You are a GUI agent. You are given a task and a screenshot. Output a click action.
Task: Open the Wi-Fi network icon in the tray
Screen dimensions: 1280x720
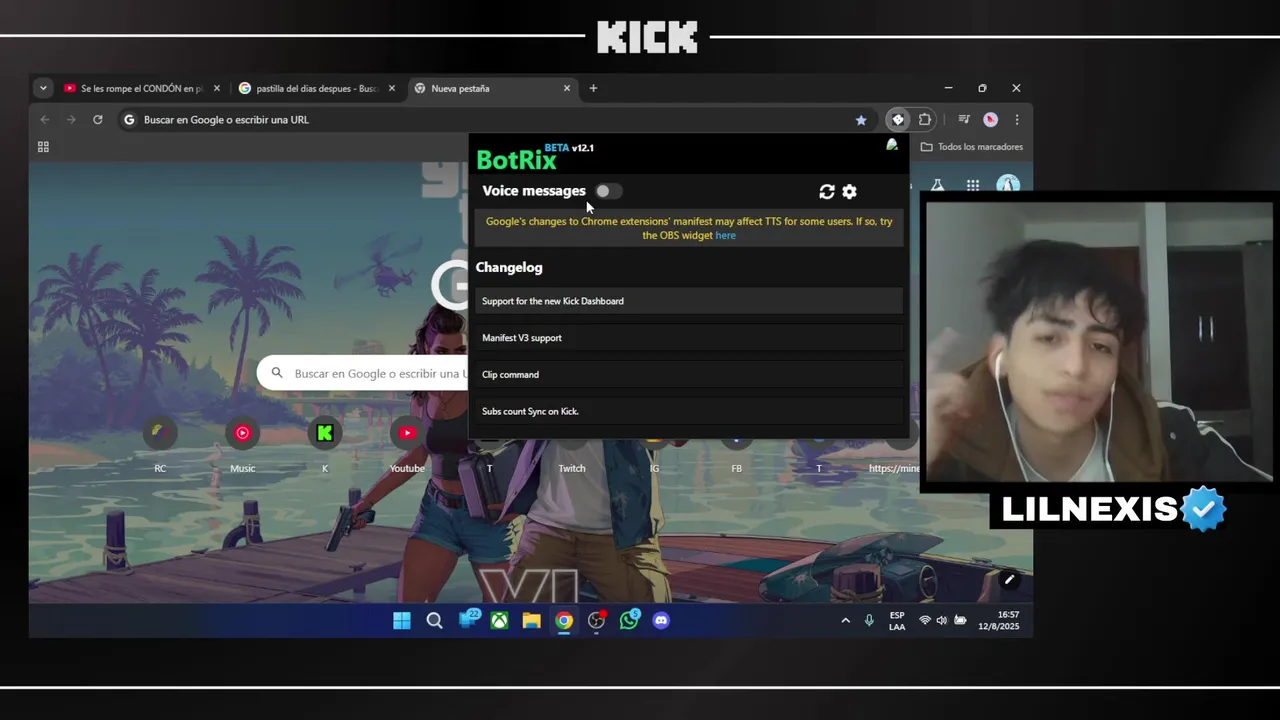(924, 621)
